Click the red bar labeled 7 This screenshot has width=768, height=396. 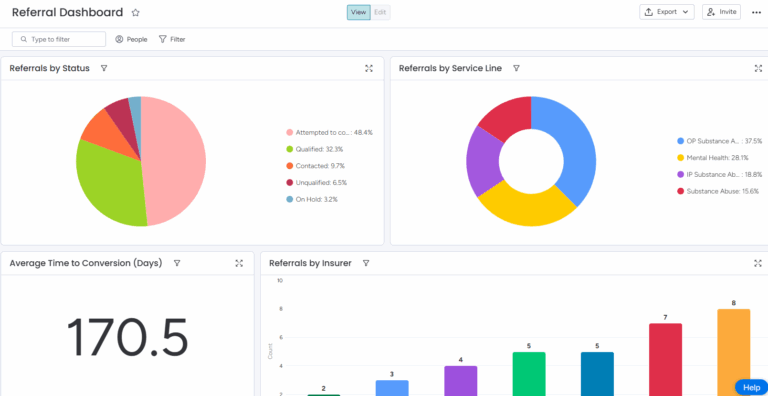point(665,359)
